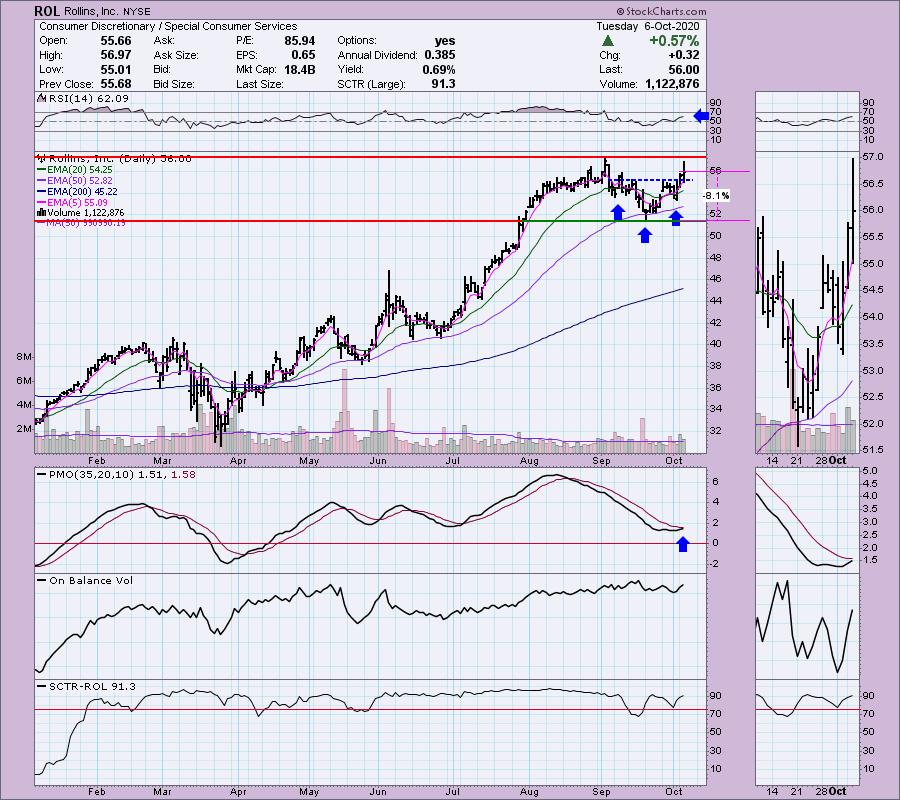Select the Consumer Discretionary / Special Consumer Services sector text
The width and height of the screenshot is (900, 800).
(168, 26)
